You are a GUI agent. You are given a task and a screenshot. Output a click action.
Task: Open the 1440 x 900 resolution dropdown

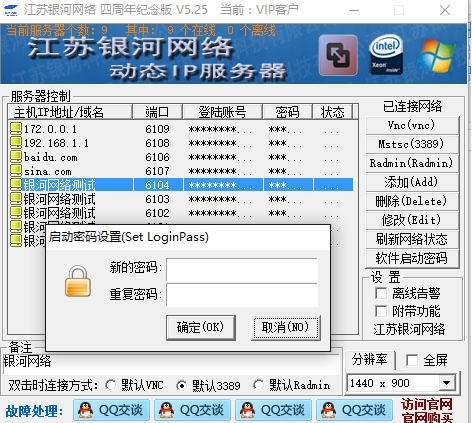(446, 383)
